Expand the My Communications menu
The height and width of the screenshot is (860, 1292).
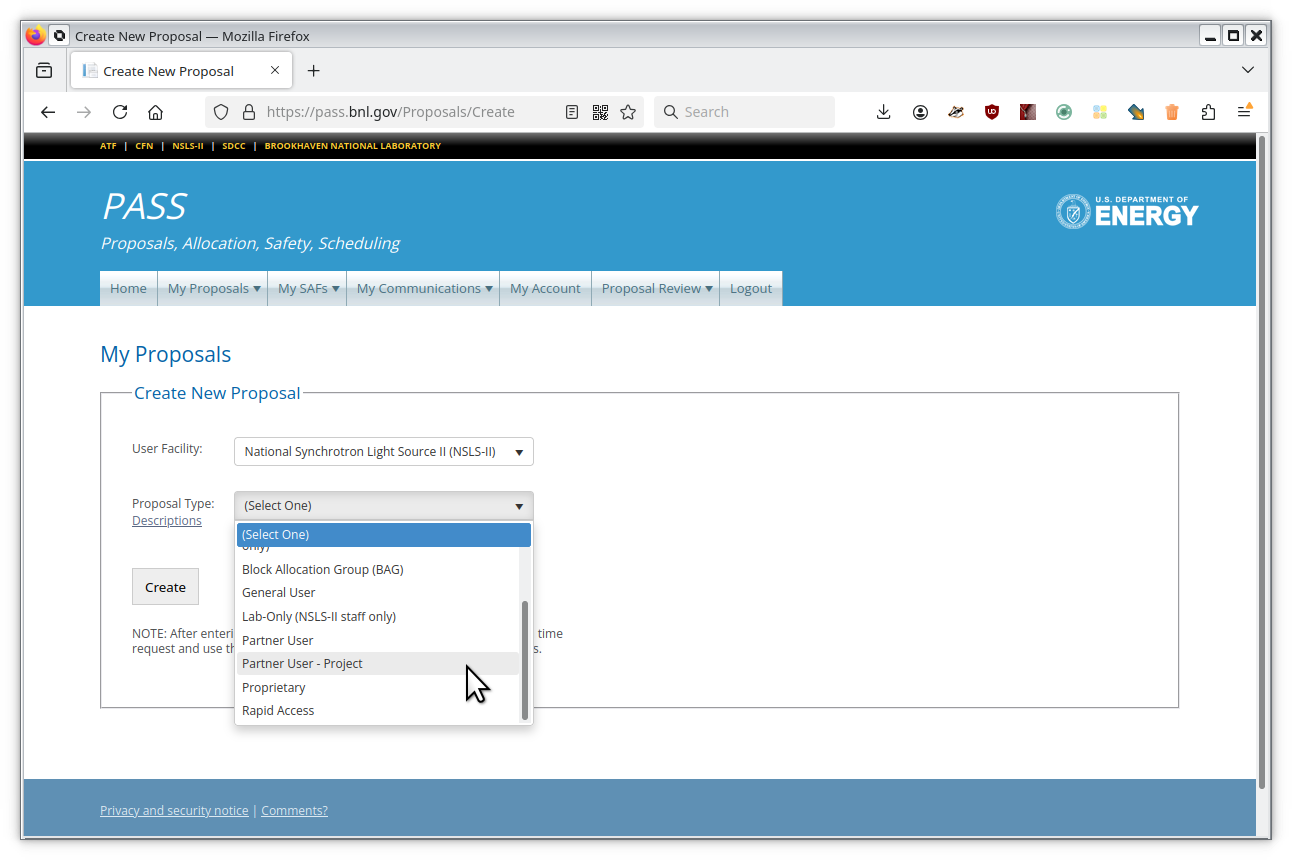[424, 288]
